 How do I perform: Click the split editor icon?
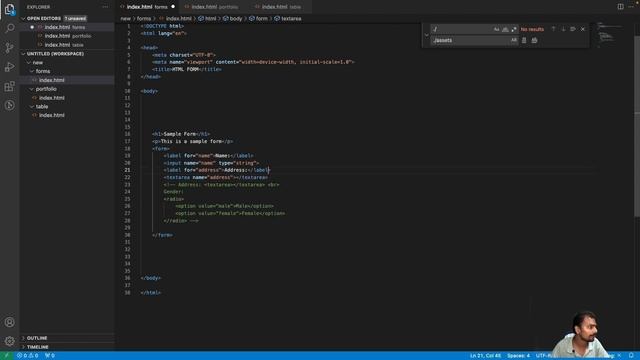(x=620, y=7)
